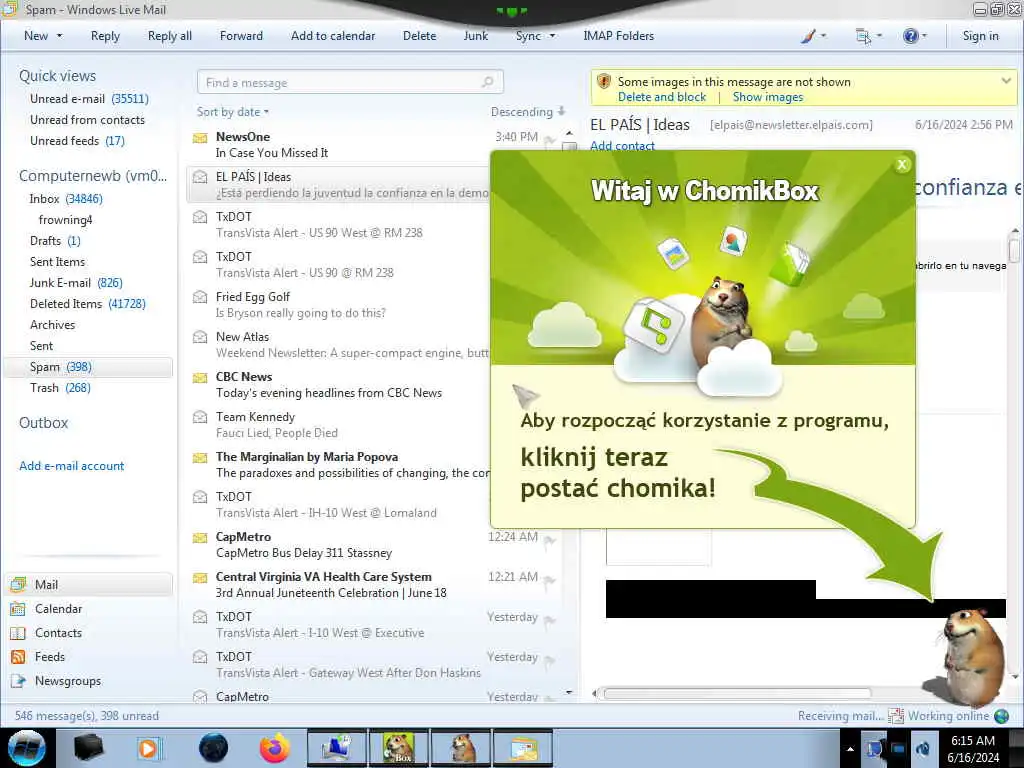Click preview pane horizontal scrollbar
Screen dimensions: 1024x768
[737, 694]
